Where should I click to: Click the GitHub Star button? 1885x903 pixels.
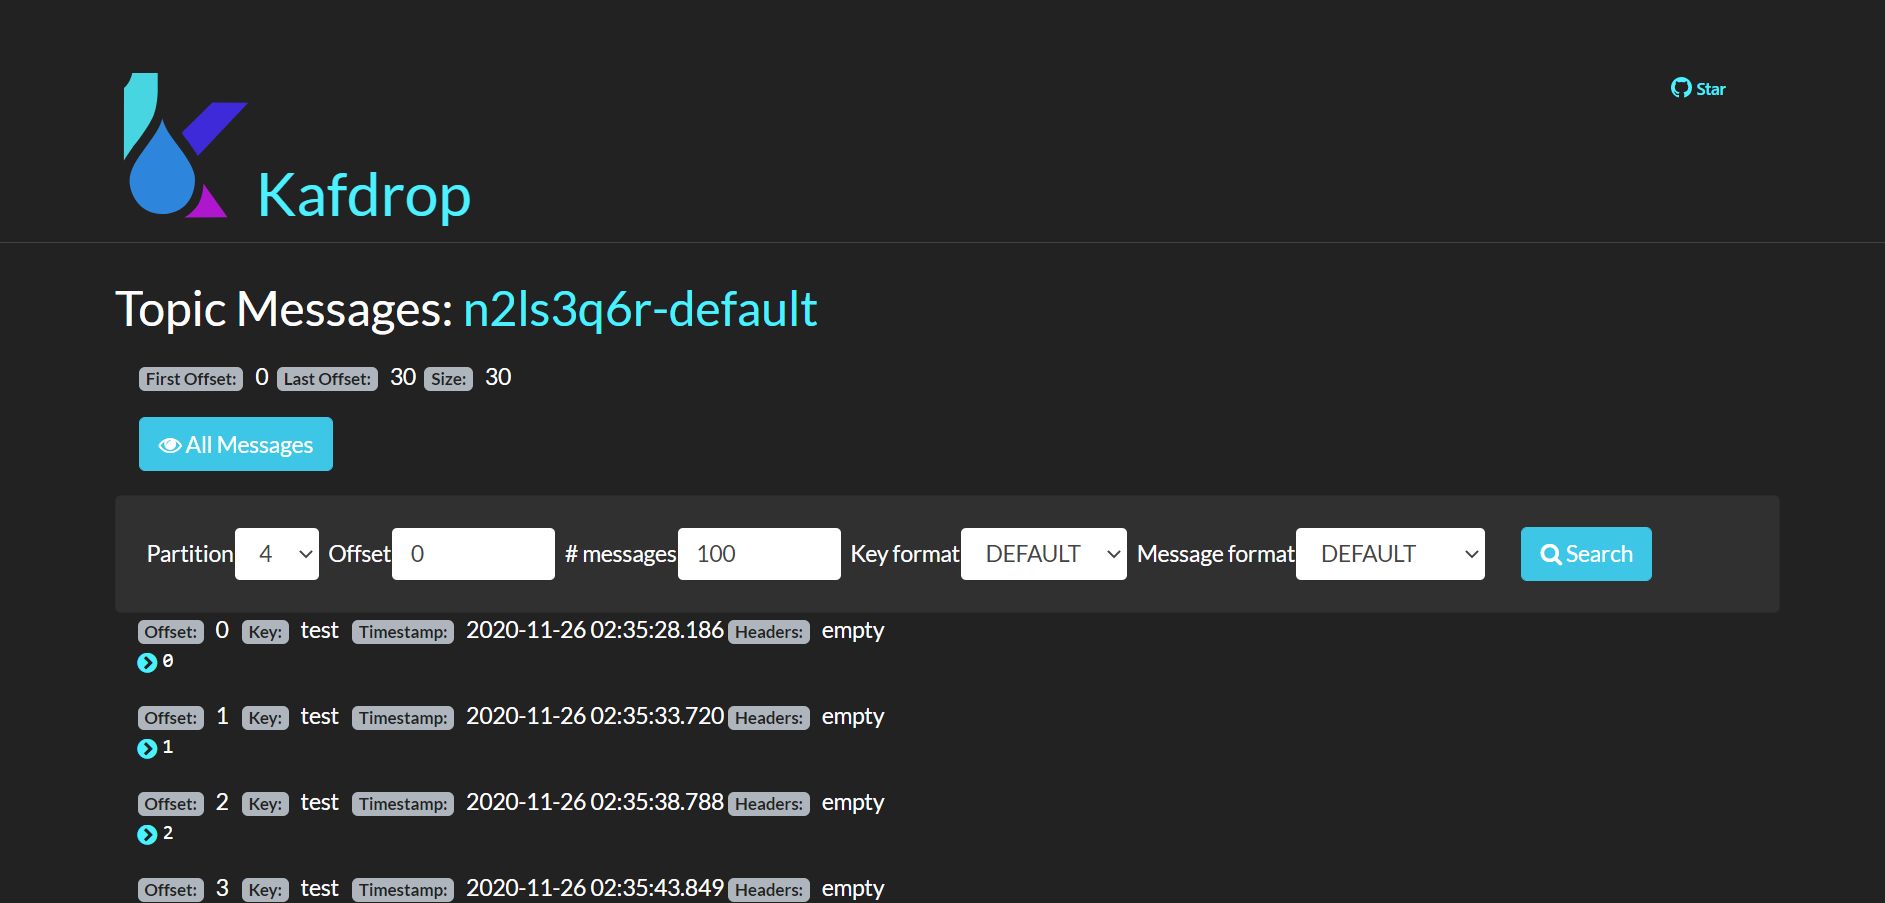point(1698,89)
